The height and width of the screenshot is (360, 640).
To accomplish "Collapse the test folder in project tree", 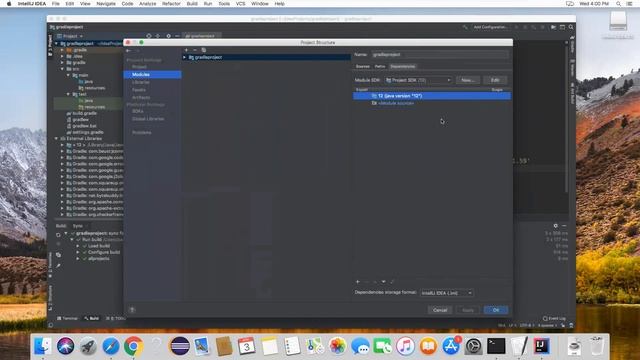I will tap(69, 94).
